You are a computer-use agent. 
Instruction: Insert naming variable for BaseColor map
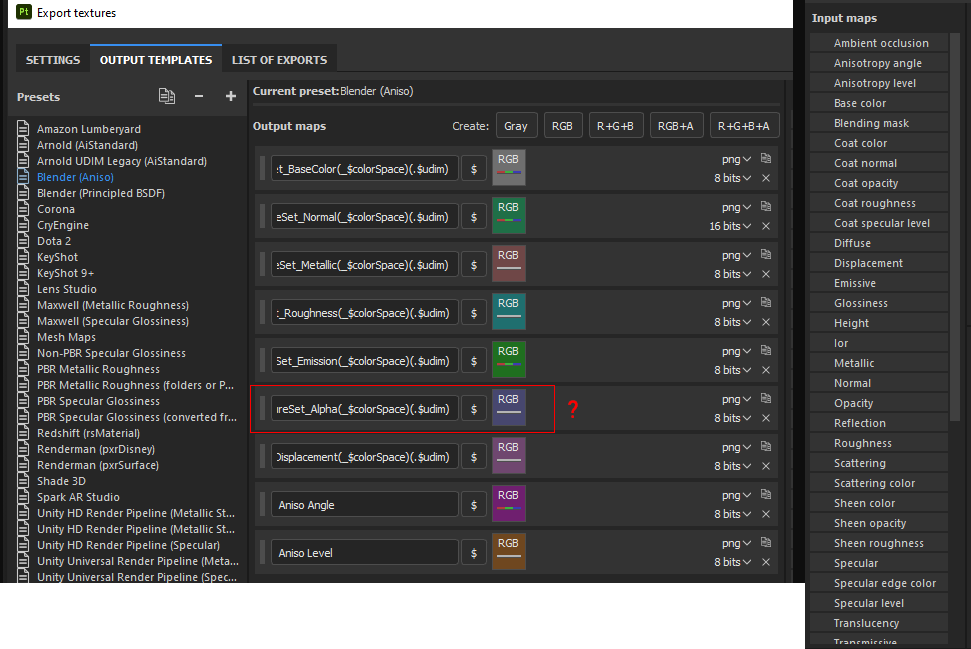474,169
